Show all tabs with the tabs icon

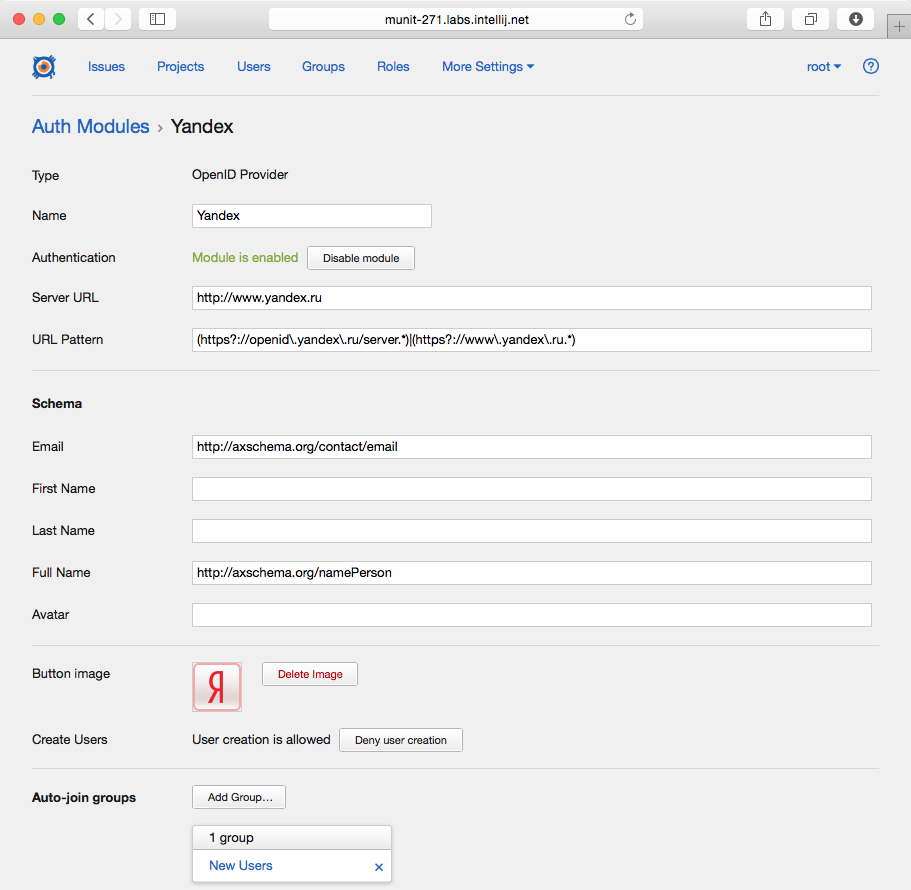pos(810,19)
